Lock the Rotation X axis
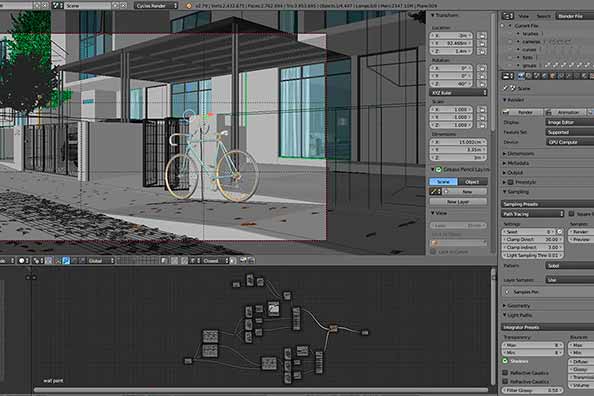594x396 pixels. coord(482,68)
